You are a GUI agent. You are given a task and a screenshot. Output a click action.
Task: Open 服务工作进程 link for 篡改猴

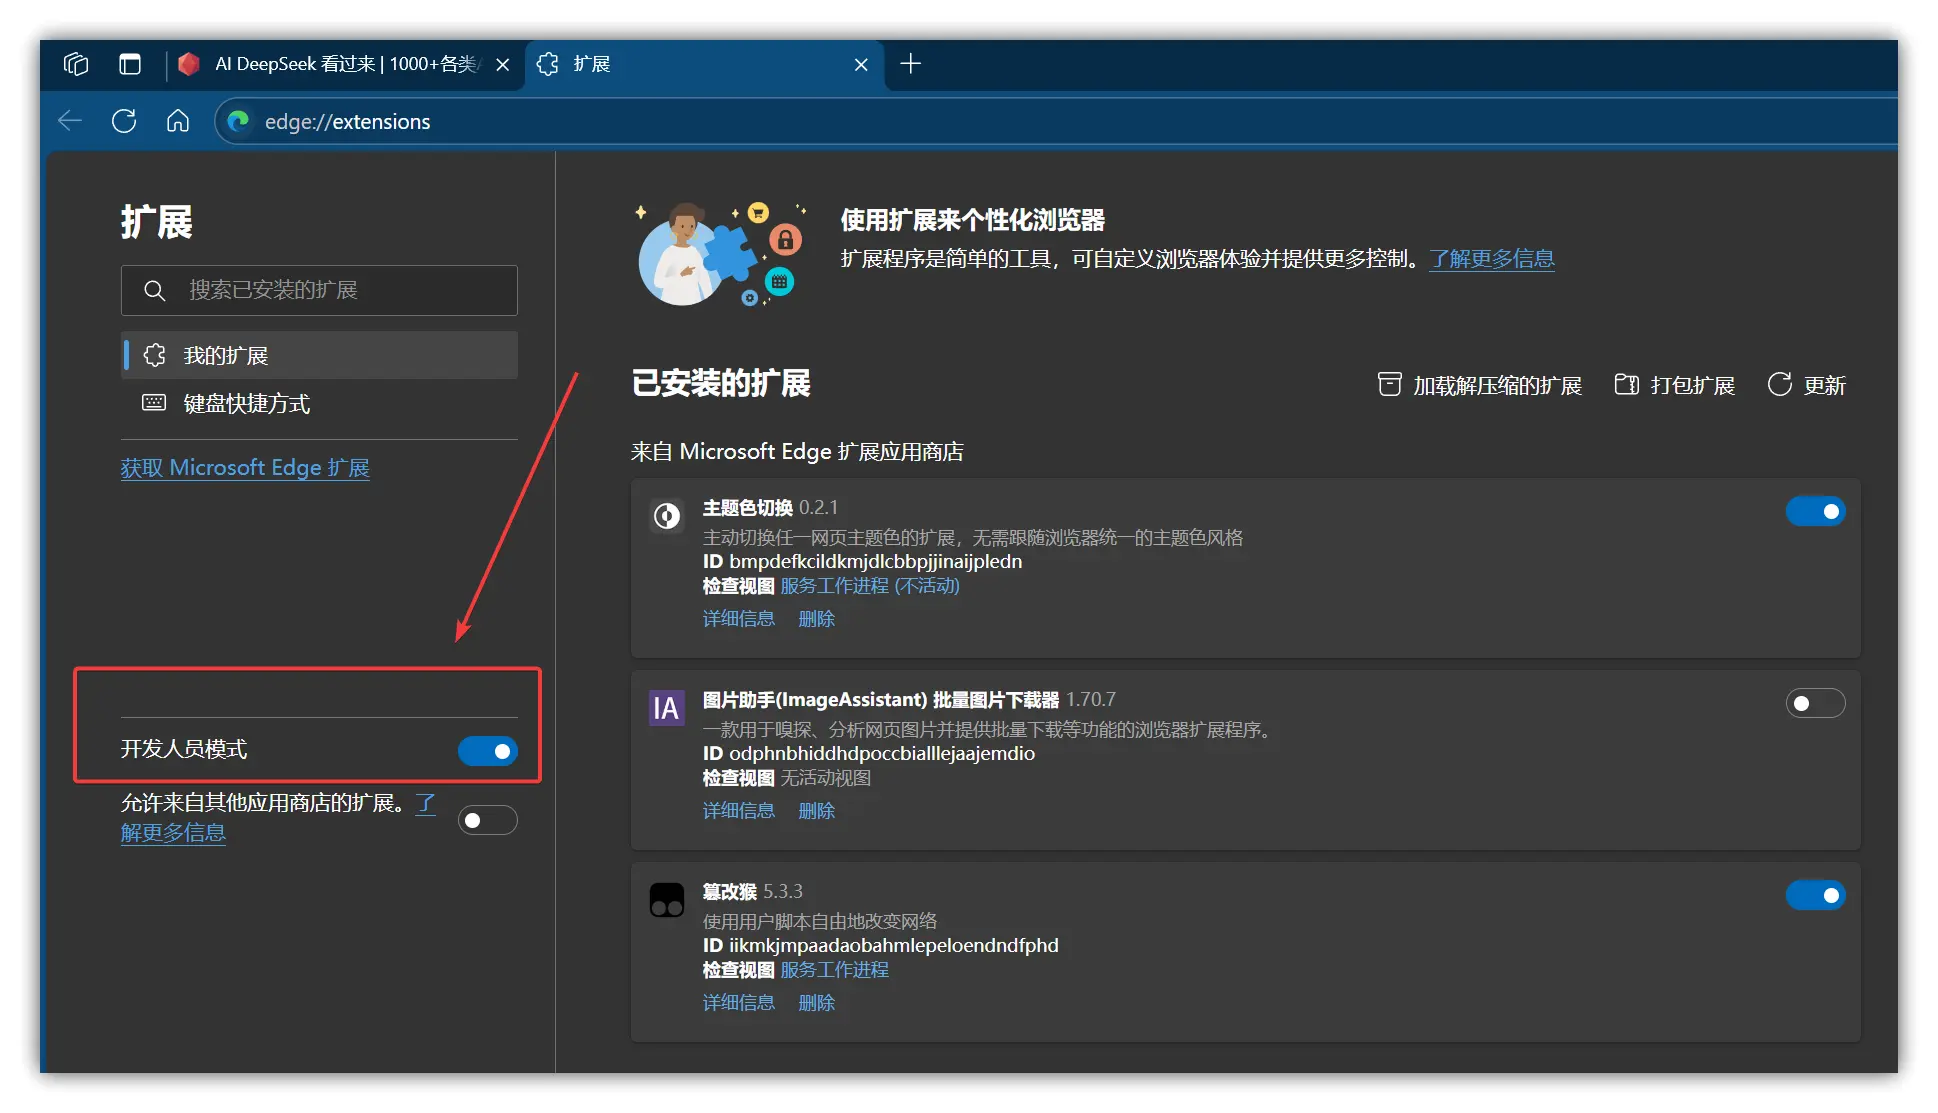click(x=834, y=970)
